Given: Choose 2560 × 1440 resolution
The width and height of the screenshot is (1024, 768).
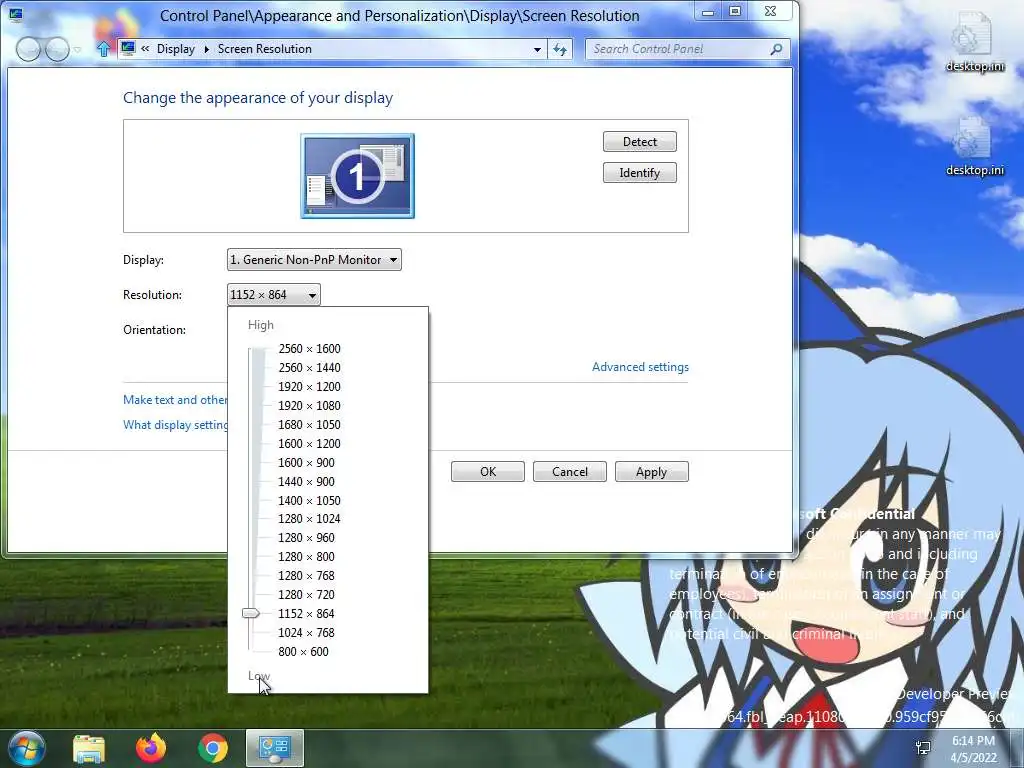Looking at the screenshot, I should [x=310, y=368].
